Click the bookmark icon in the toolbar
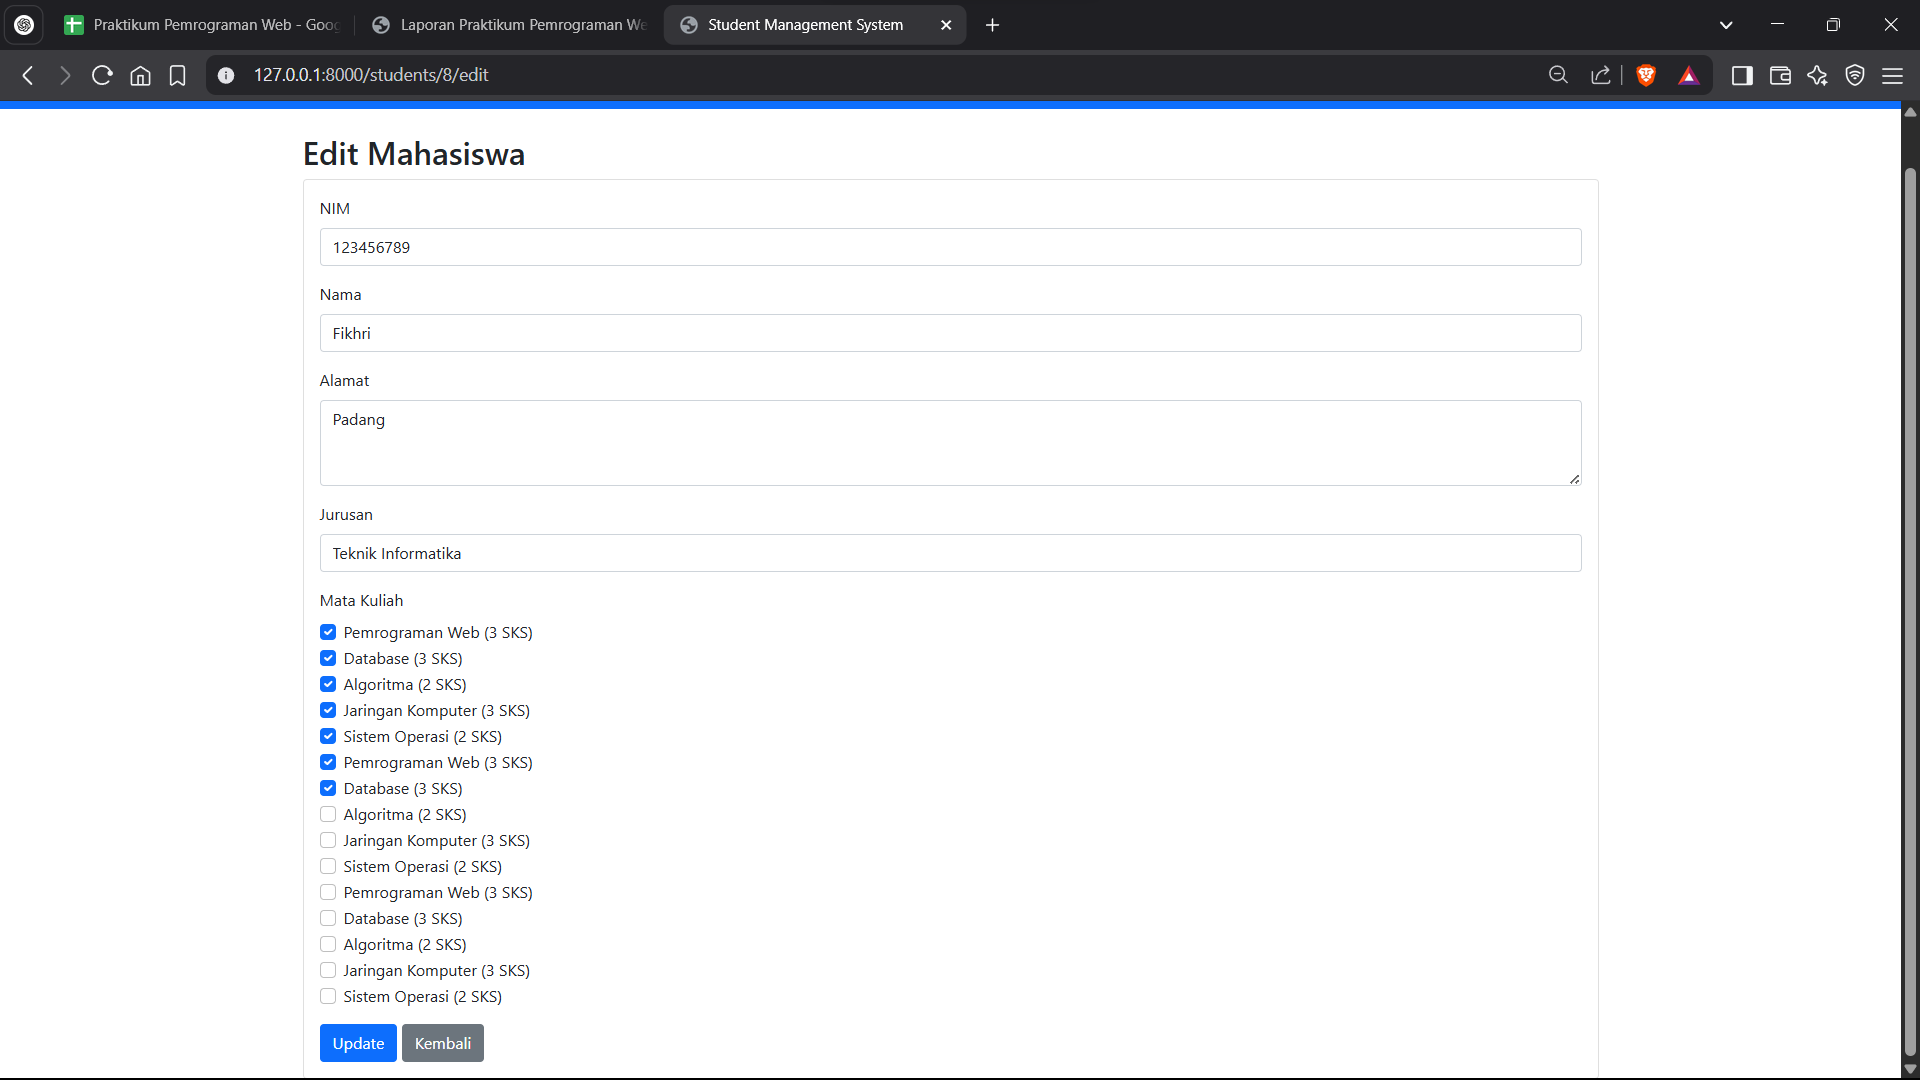Image resolution: width=1920 pixels, height=1080 pixels. pyautogui.click(x=177, y=75)
